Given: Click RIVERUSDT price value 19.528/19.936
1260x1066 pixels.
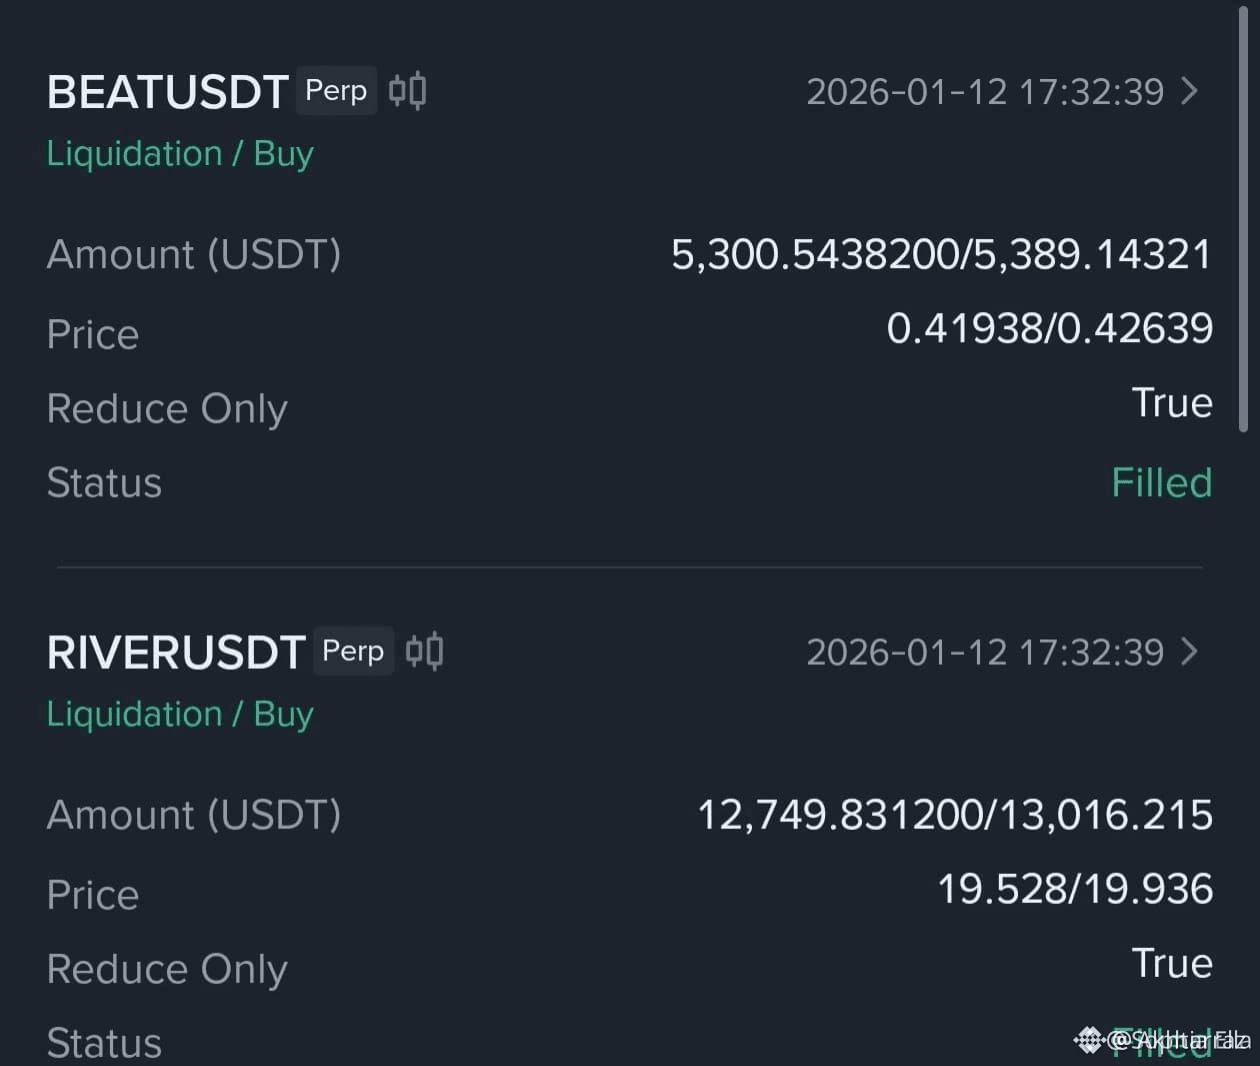Looking at the screenshot, I should point(1075,889).
